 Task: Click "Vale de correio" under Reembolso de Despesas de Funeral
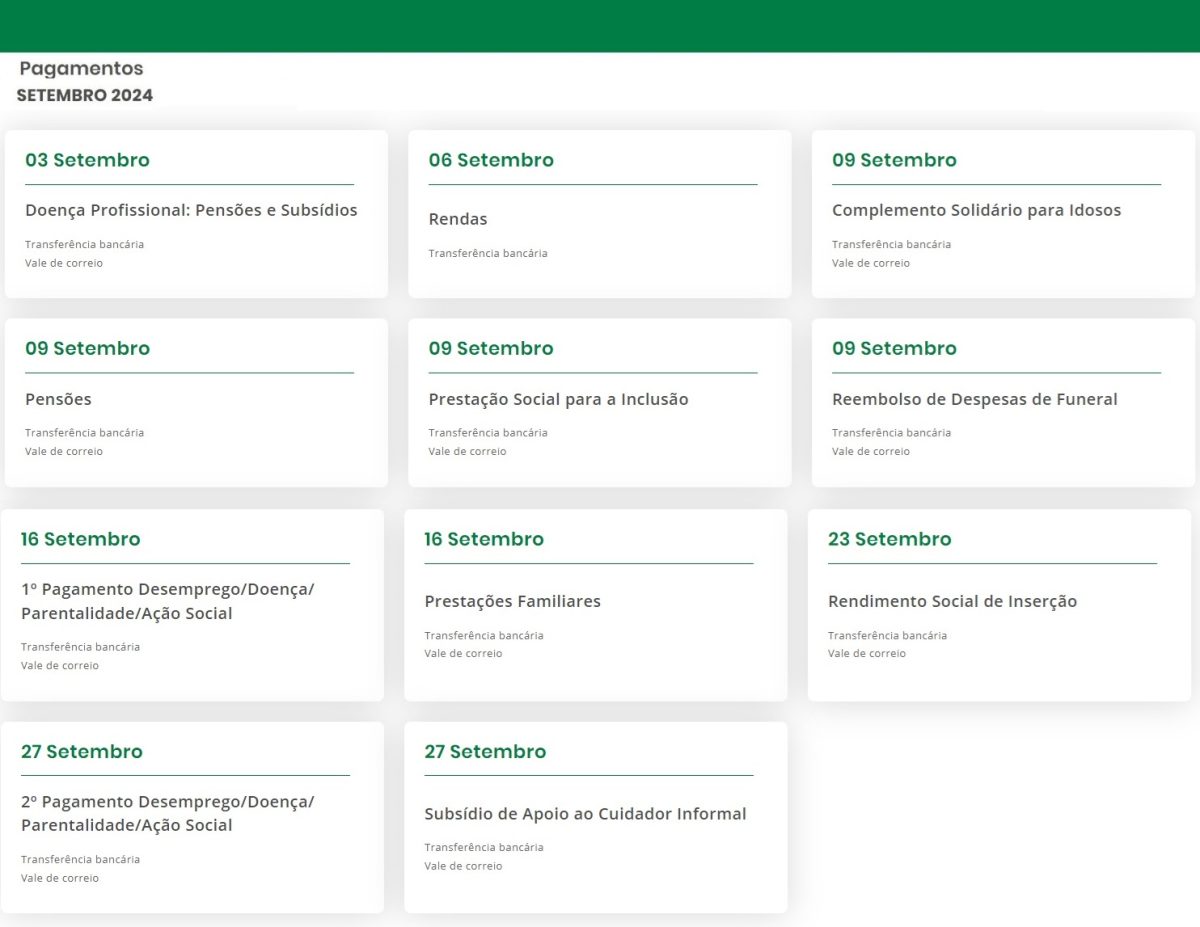pyautogui.click(x=871, y=451)
